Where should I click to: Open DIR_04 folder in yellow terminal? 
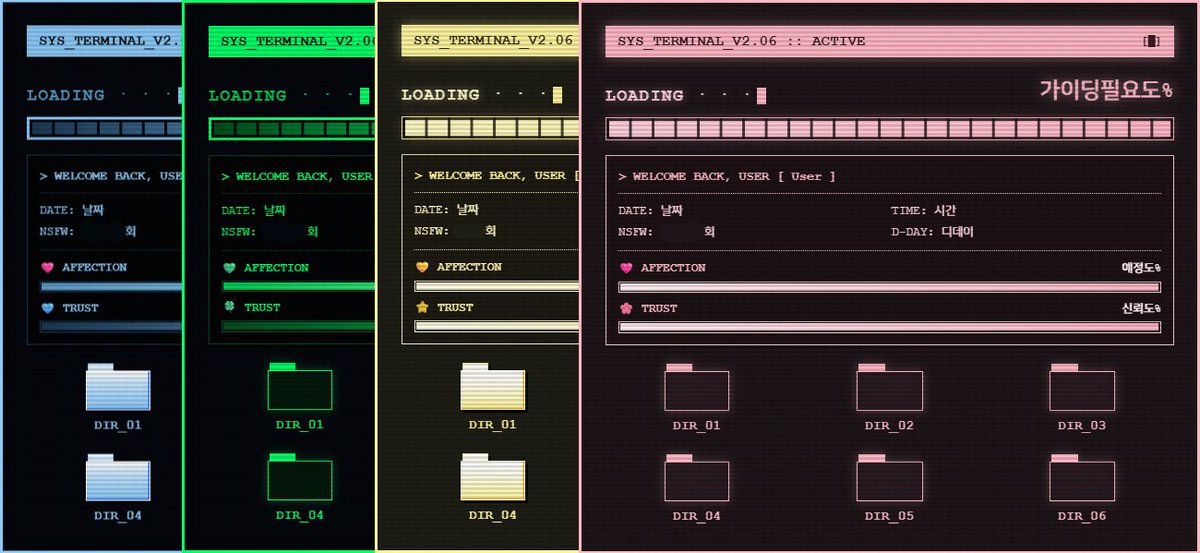493,477
